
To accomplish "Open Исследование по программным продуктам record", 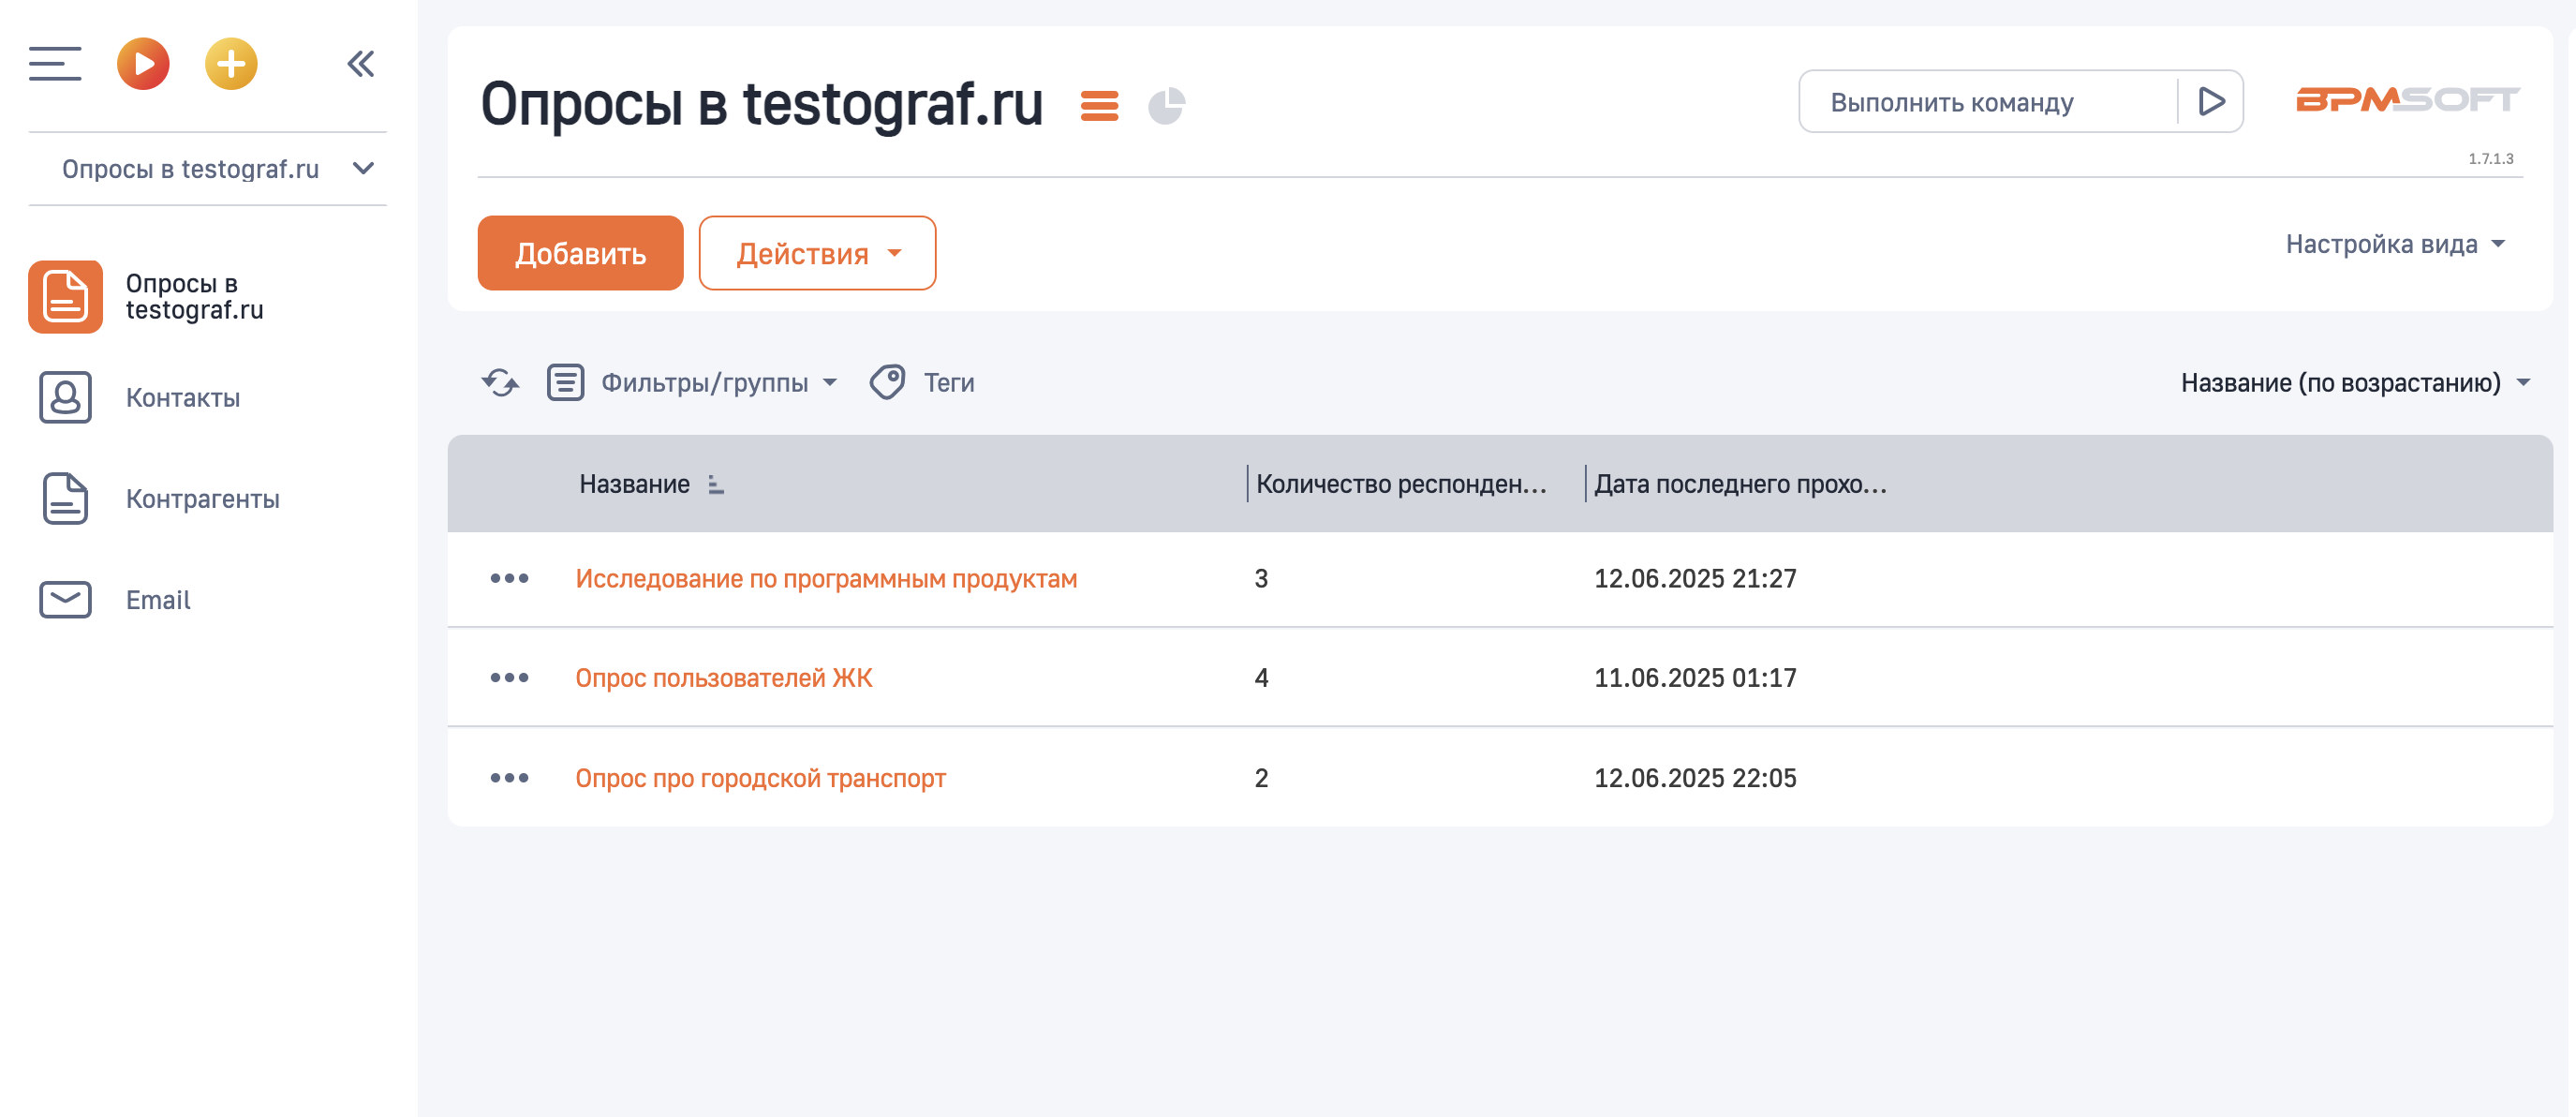I will 826,578.
